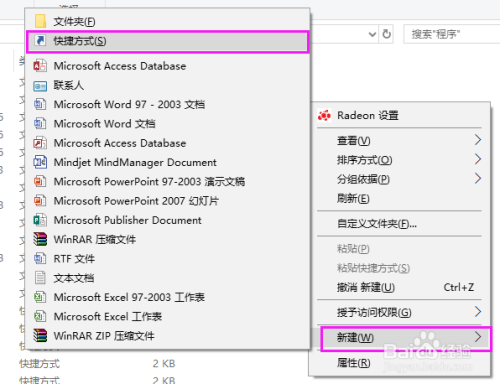Click the refresh icon beside the address bar
The height and width of the screenshot is (384, 500).
(x=386, y=34)
